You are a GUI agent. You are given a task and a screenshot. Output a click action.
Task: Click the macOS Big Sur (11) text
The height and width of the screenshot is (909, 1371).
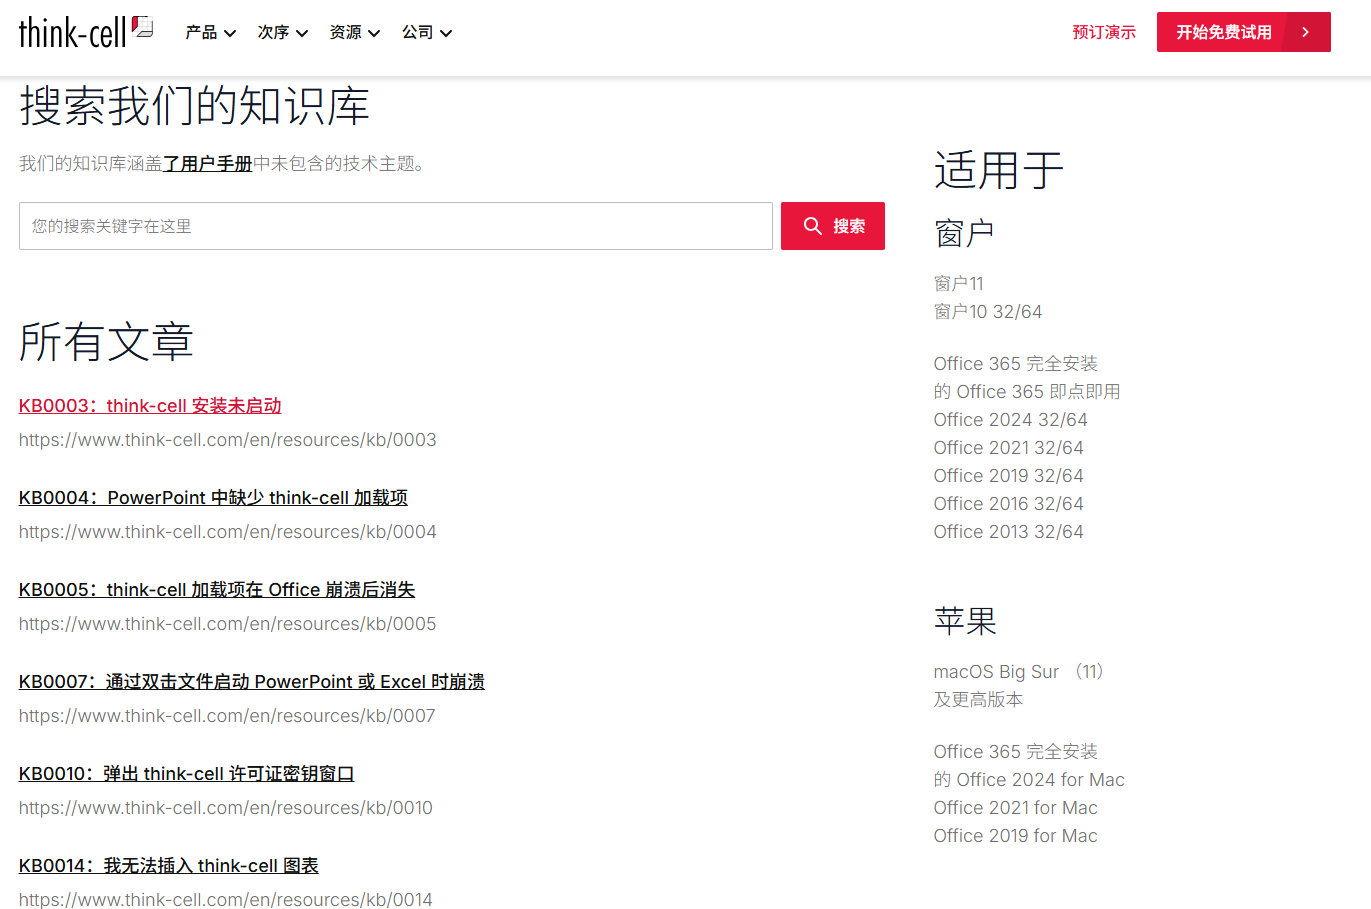[1019, 671]
